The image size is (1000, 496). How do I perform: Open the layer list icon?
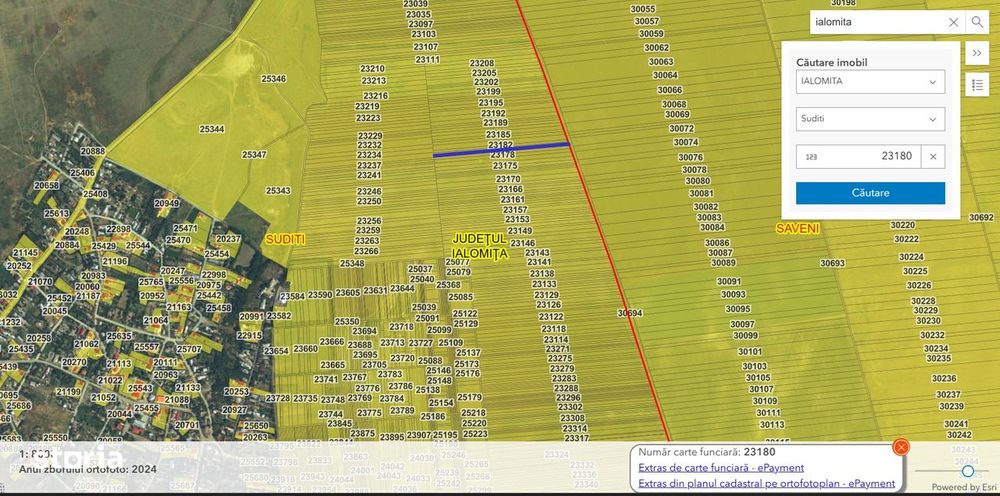coord(976,84)
